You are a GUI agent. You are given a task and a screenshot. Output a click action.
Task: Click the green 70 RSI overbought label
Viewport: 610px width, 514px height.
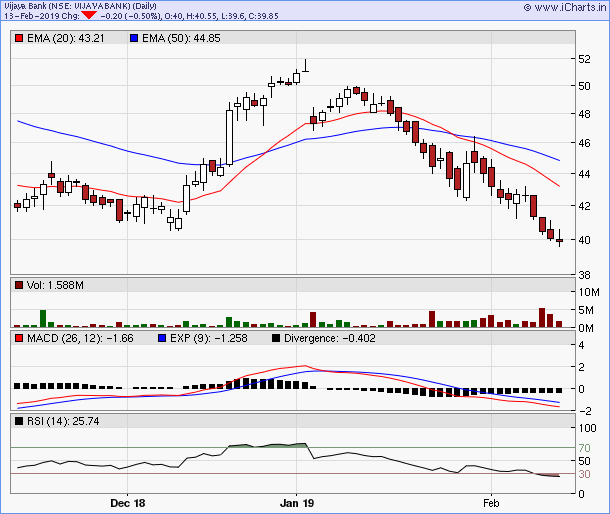point(584,448)
